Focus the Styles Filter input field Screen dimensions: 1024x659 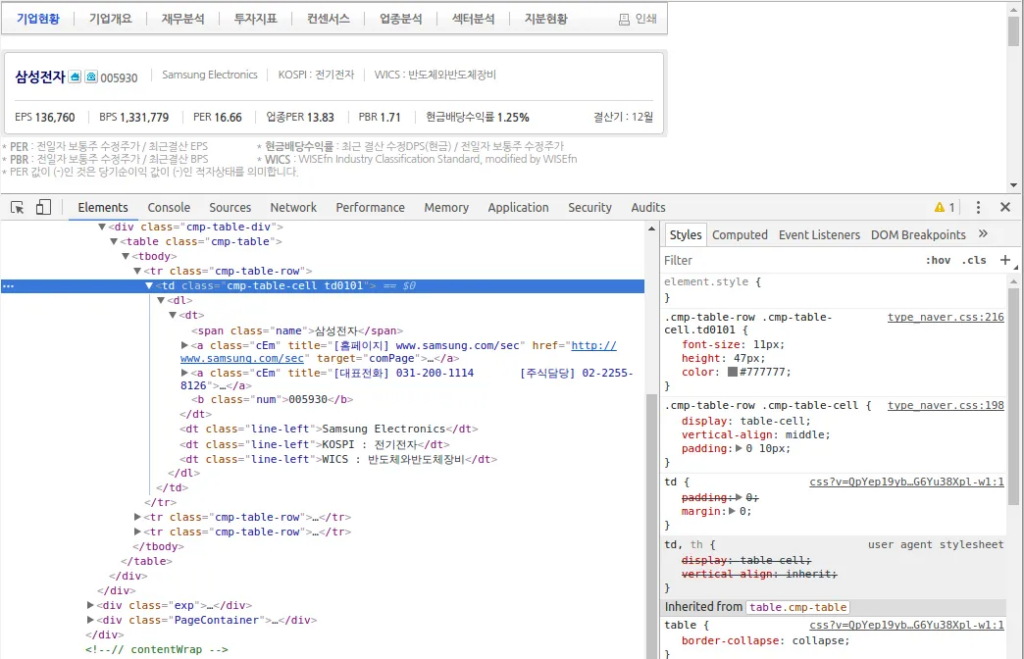(790, 260)
